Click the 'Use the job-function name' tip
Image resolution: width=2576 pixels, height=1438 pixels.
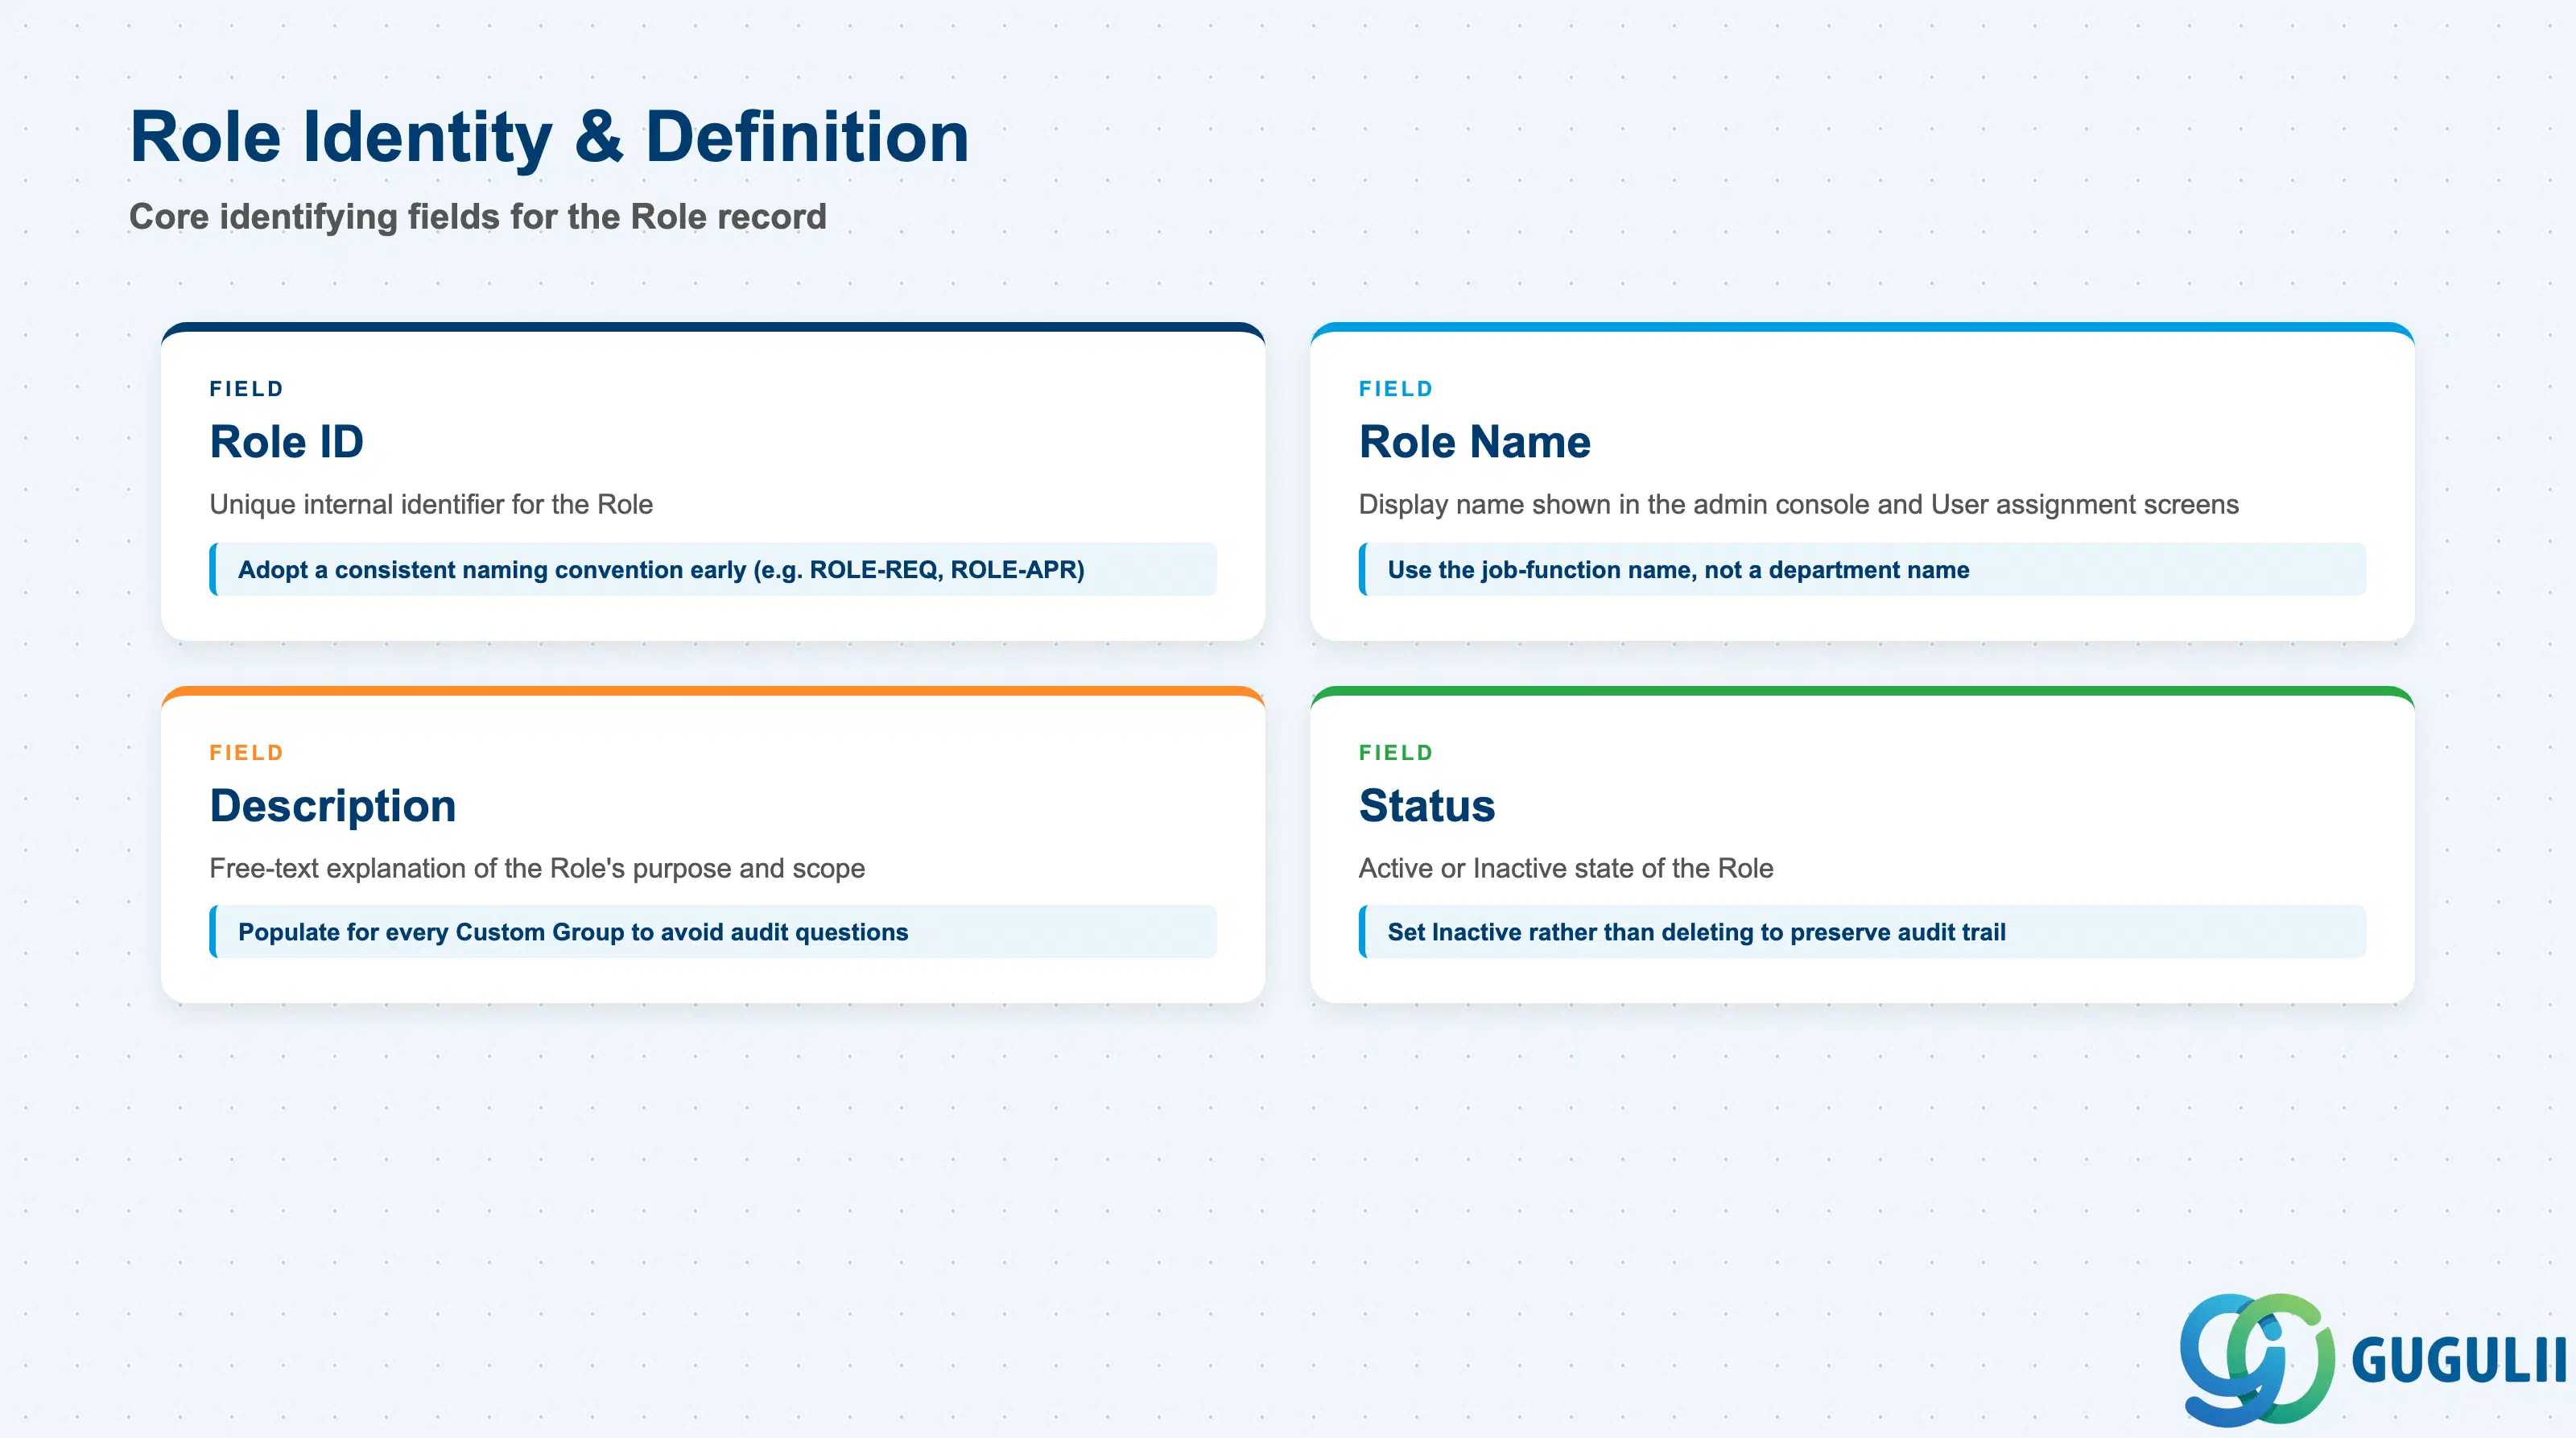click(1862, 569)
